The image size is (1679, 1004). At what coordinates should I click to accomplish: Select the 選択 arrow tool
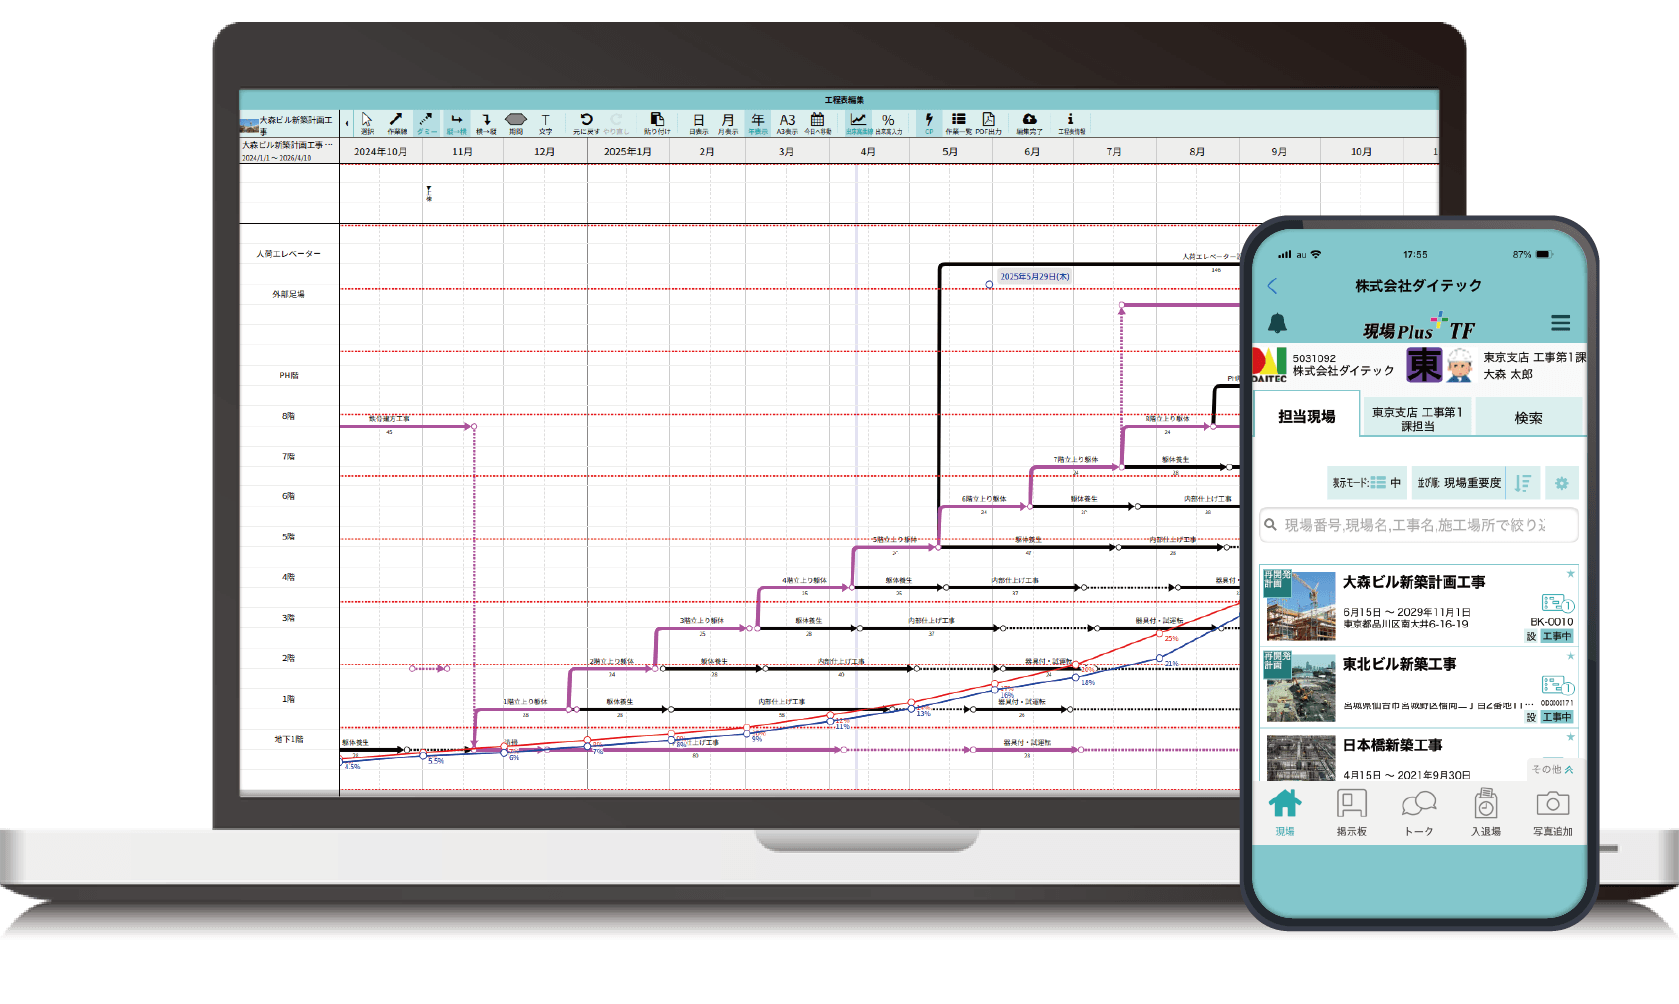coord(367,123)
